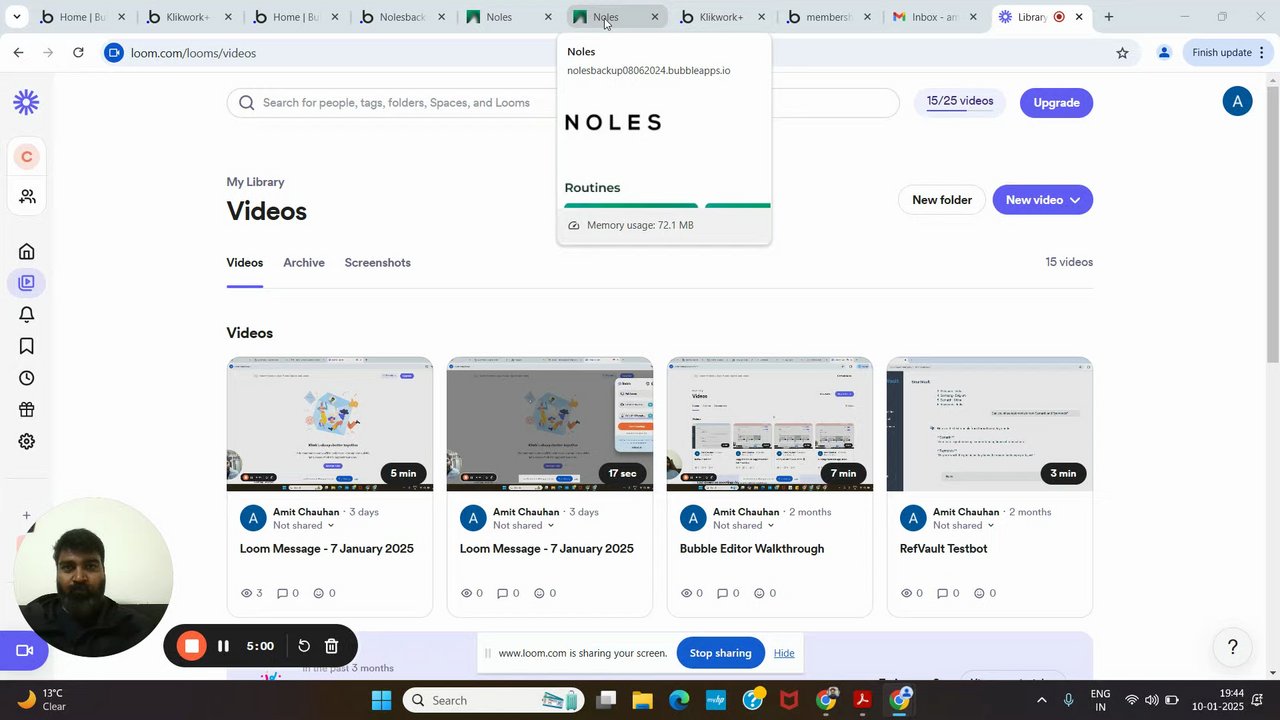Stop the Loom recording

[x=191, y=646]
